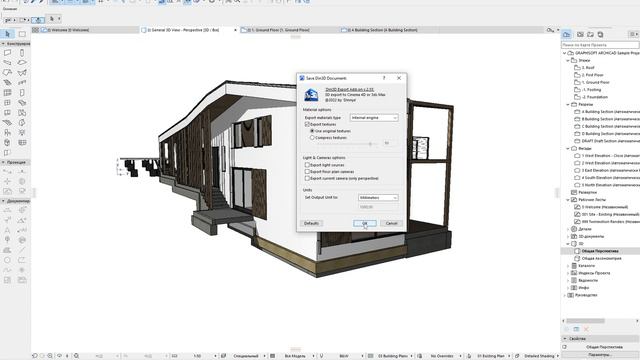
Task: Select the Use original textures radio button
Action: 312,131
